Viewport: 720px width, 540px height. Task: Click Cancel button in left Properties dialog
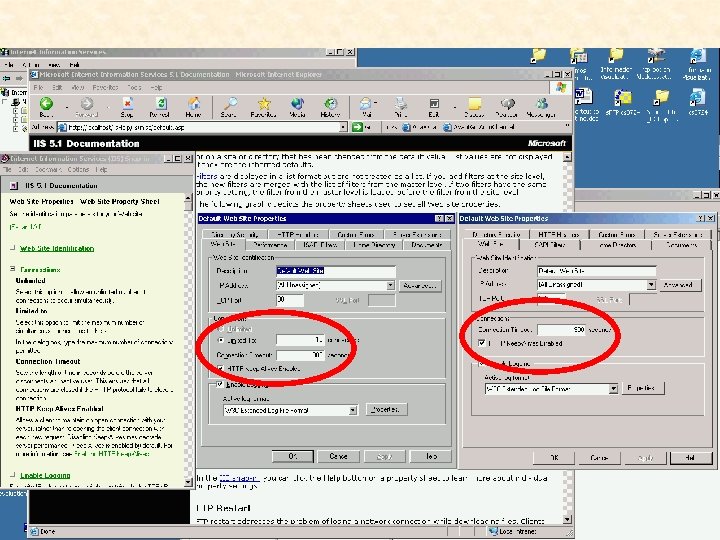tap(338, 456)
